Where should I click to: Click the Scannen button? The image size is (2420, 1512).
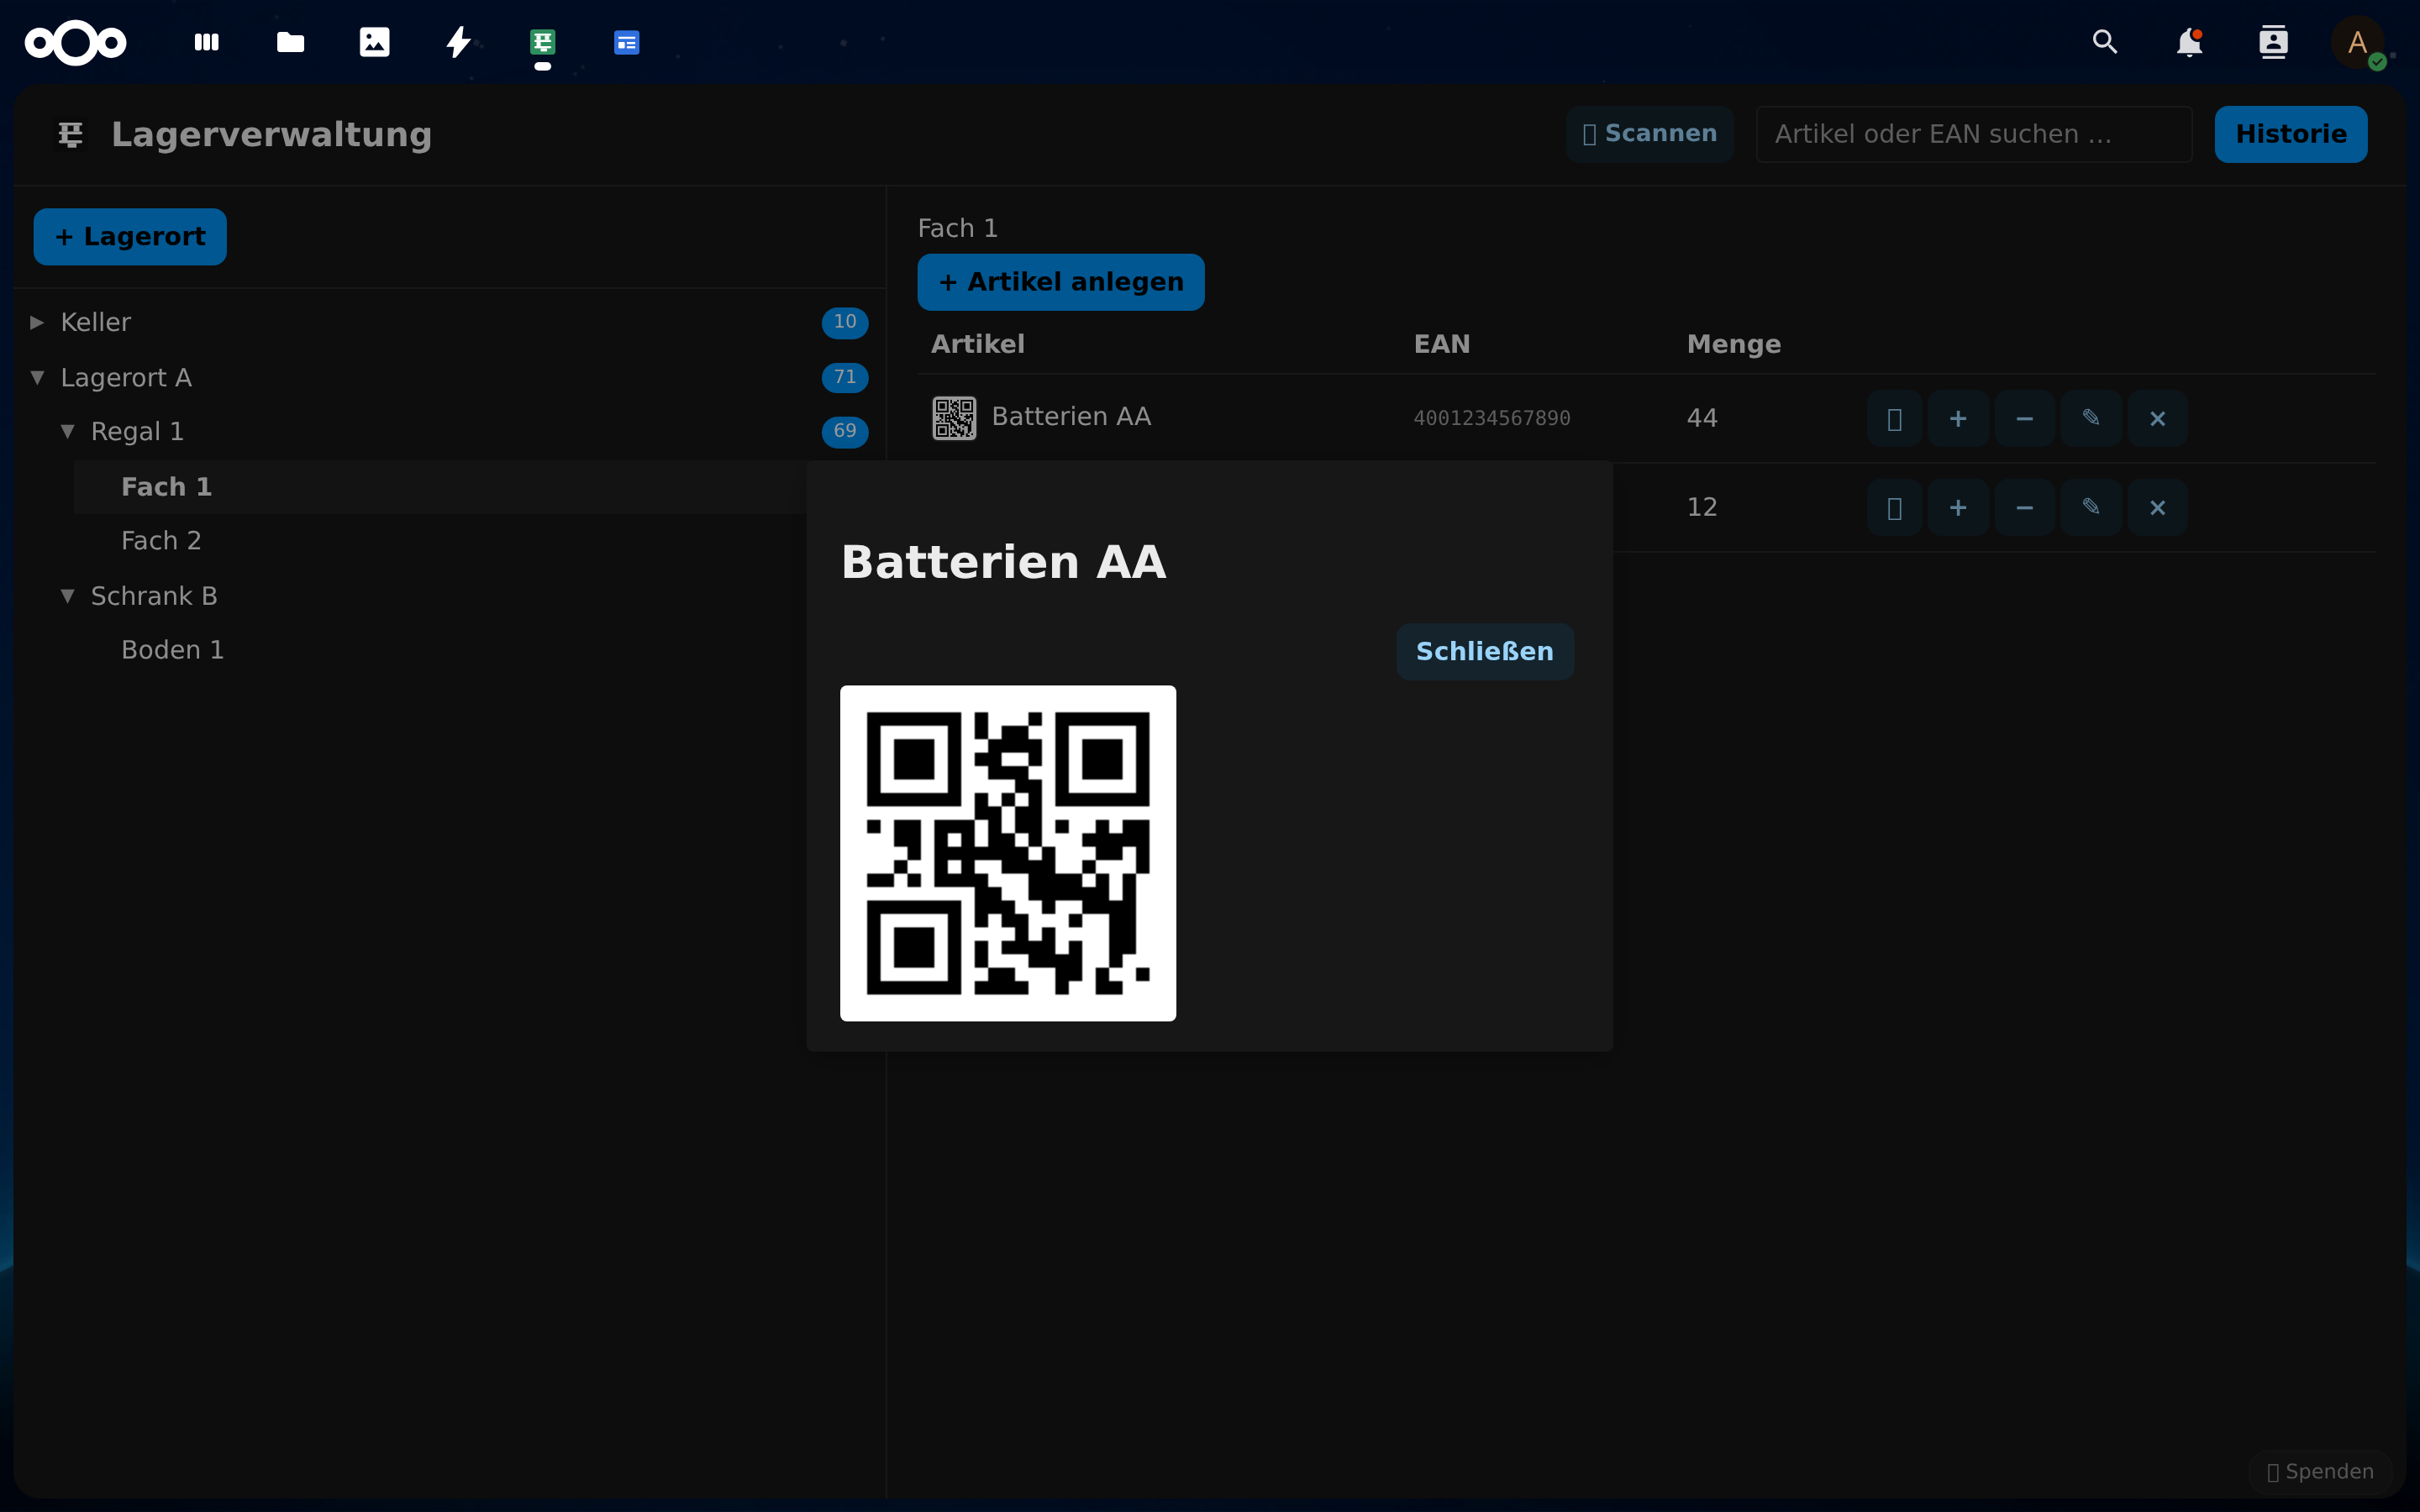pyautogui.click(x=1649, y=134)
